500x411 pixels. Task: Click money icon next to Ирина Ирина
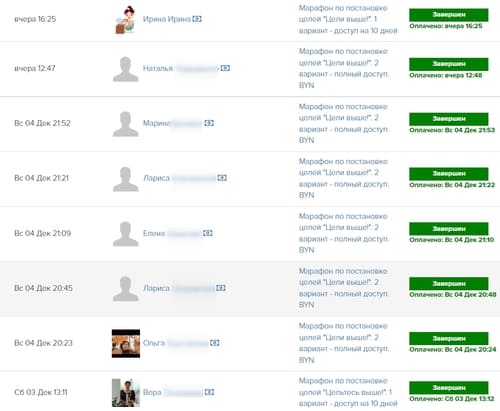pos(197,19)
